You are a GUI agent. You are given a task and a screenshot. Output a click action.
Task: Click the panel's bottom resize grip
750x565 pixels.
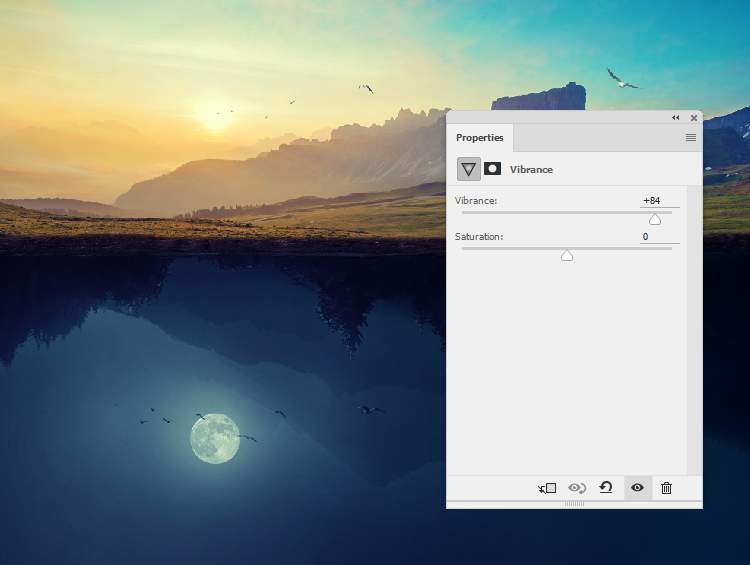574,504
